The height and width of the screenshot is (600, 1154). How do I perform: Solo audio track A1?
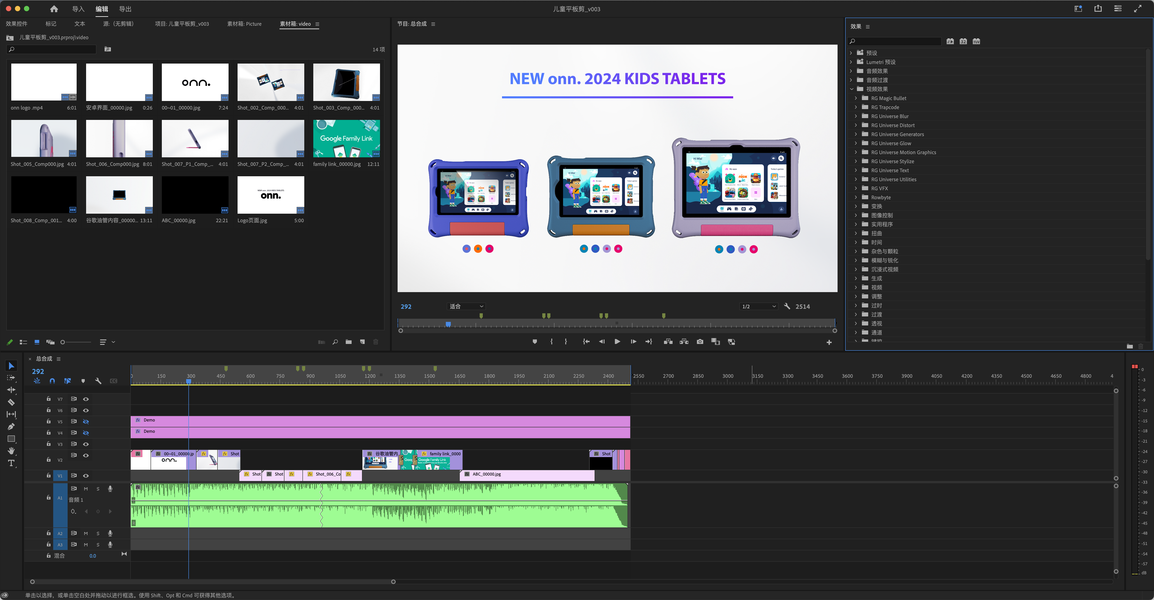pyautogui.click(x=98, y=489)
